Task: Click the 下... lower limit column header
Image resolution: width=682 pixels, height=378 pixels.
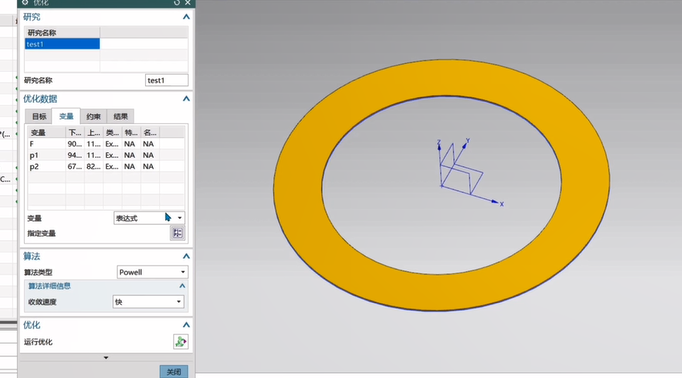Action: (x=75, y=132)
